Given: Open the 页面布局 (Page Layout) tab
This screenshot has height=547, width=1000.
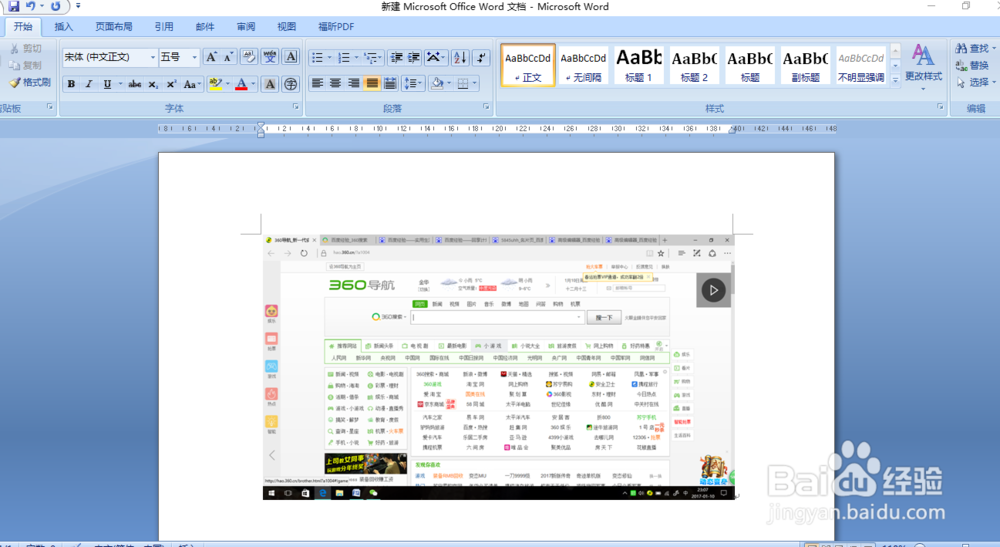Looking at the screenshot, I should (x=114, y=27).
